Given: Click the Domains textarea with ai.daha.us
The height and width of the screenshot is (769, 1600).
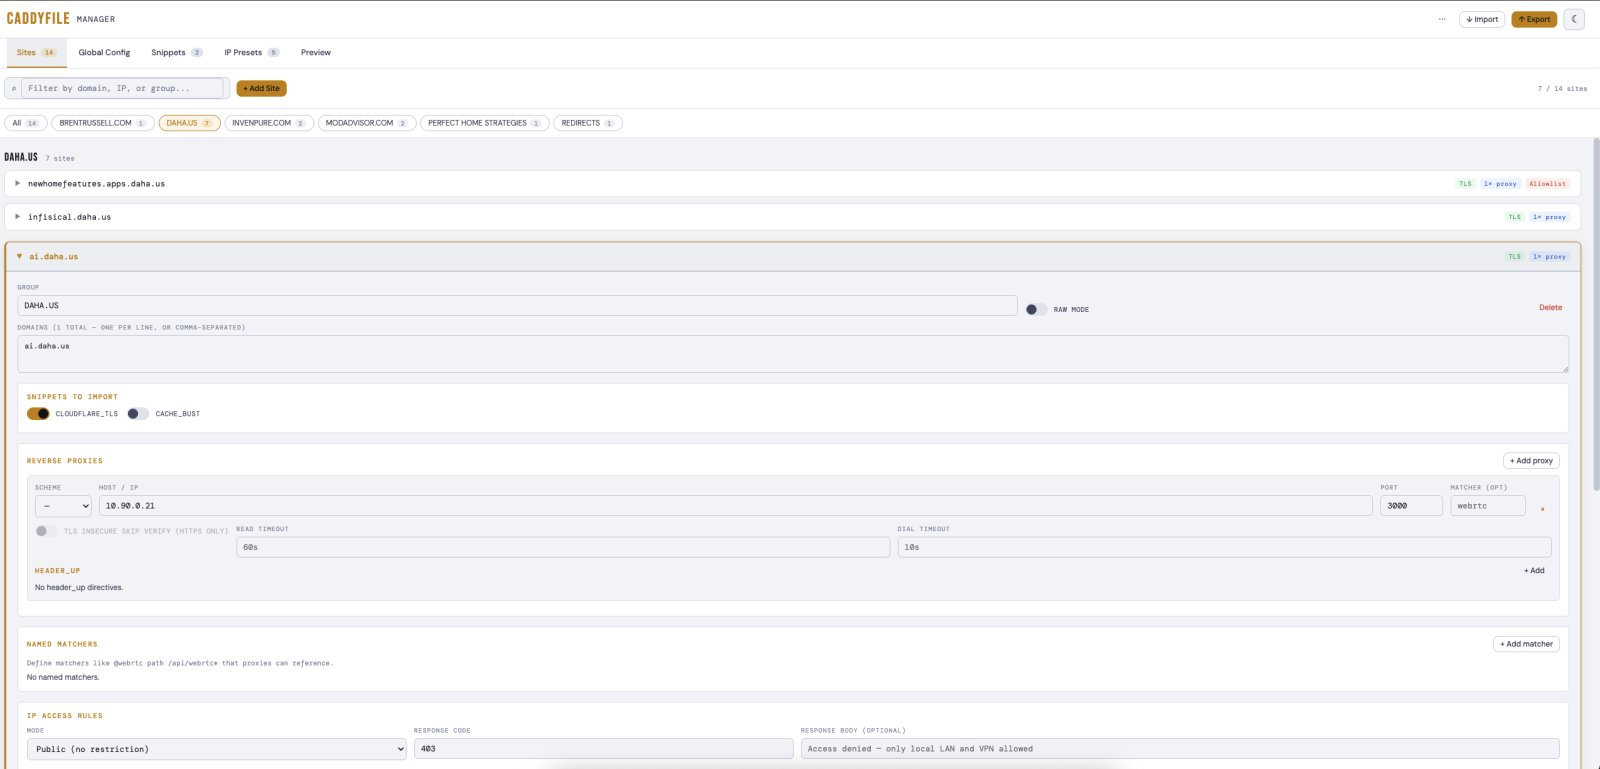Looking at the screenshot, I should pyautogui.click(x=793, y=354).
